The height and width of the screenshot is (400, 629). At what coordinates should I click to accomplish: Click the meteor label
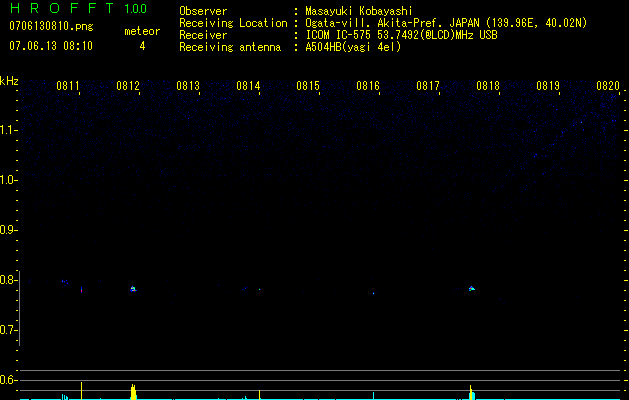pyautogui.click(x=142, y=31)
